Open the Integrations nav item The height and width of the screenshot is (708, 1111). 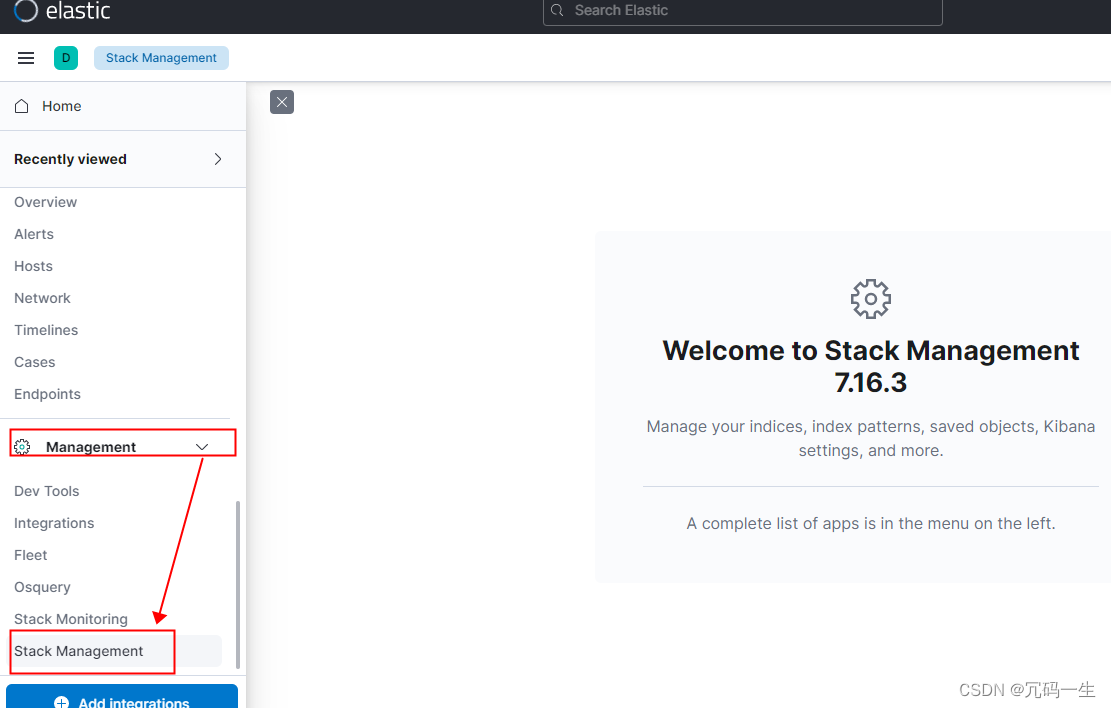point(54,523)
